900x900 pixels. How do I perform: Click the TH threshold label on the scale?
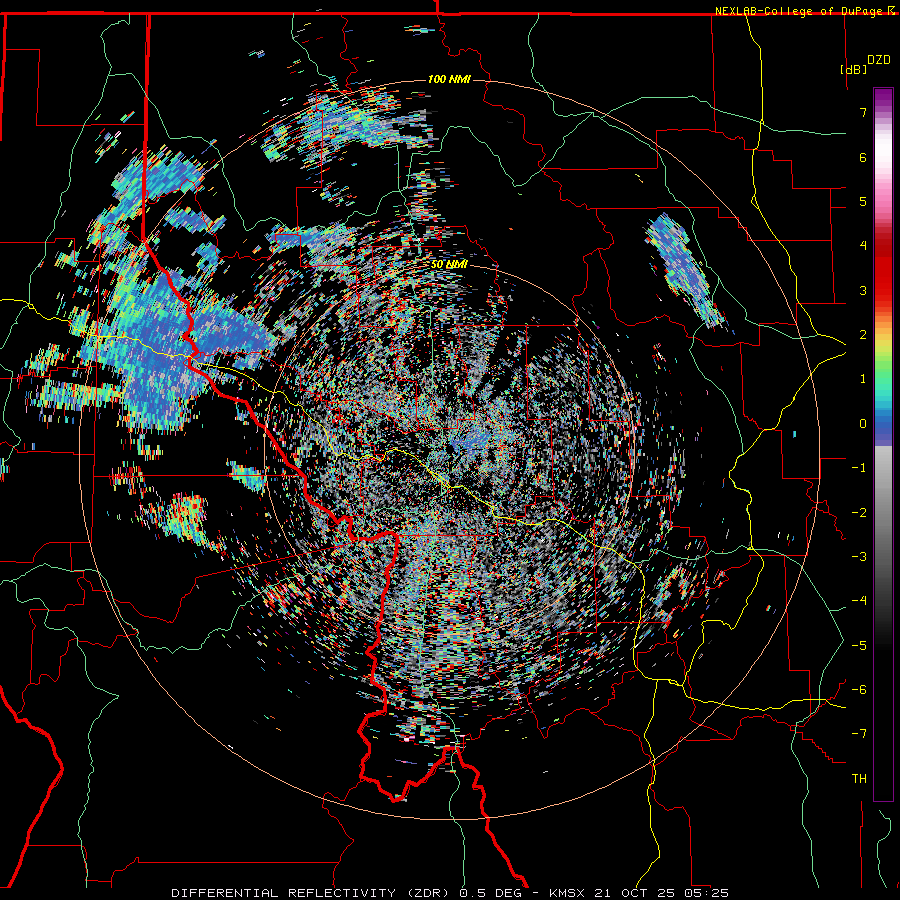click(859, 779)
